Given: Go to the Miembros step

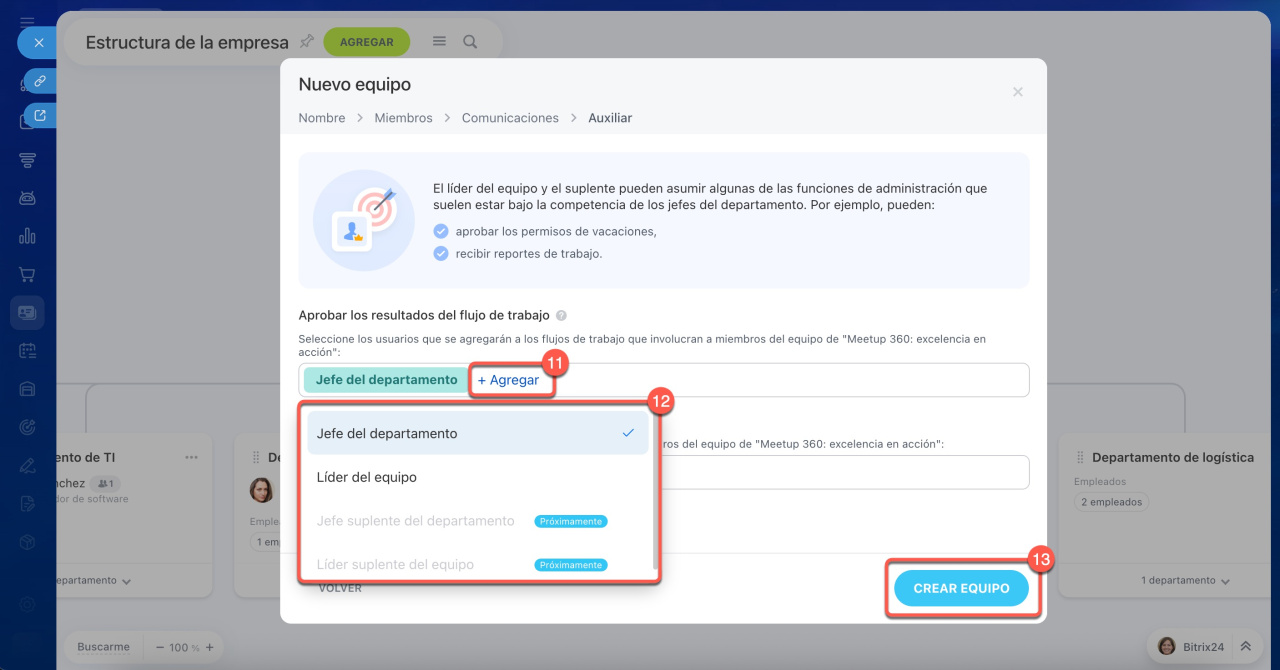Looking at the screenshot, I should point(403,118).
